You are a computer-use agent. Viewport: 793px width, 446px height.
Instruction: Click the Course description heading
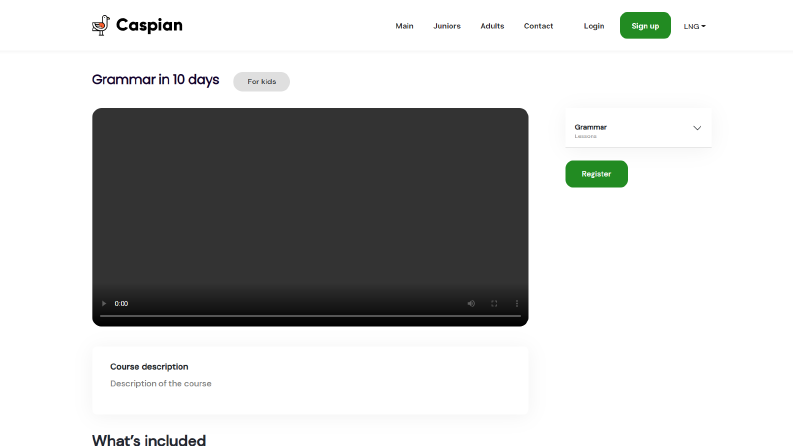tap(149, 367)
